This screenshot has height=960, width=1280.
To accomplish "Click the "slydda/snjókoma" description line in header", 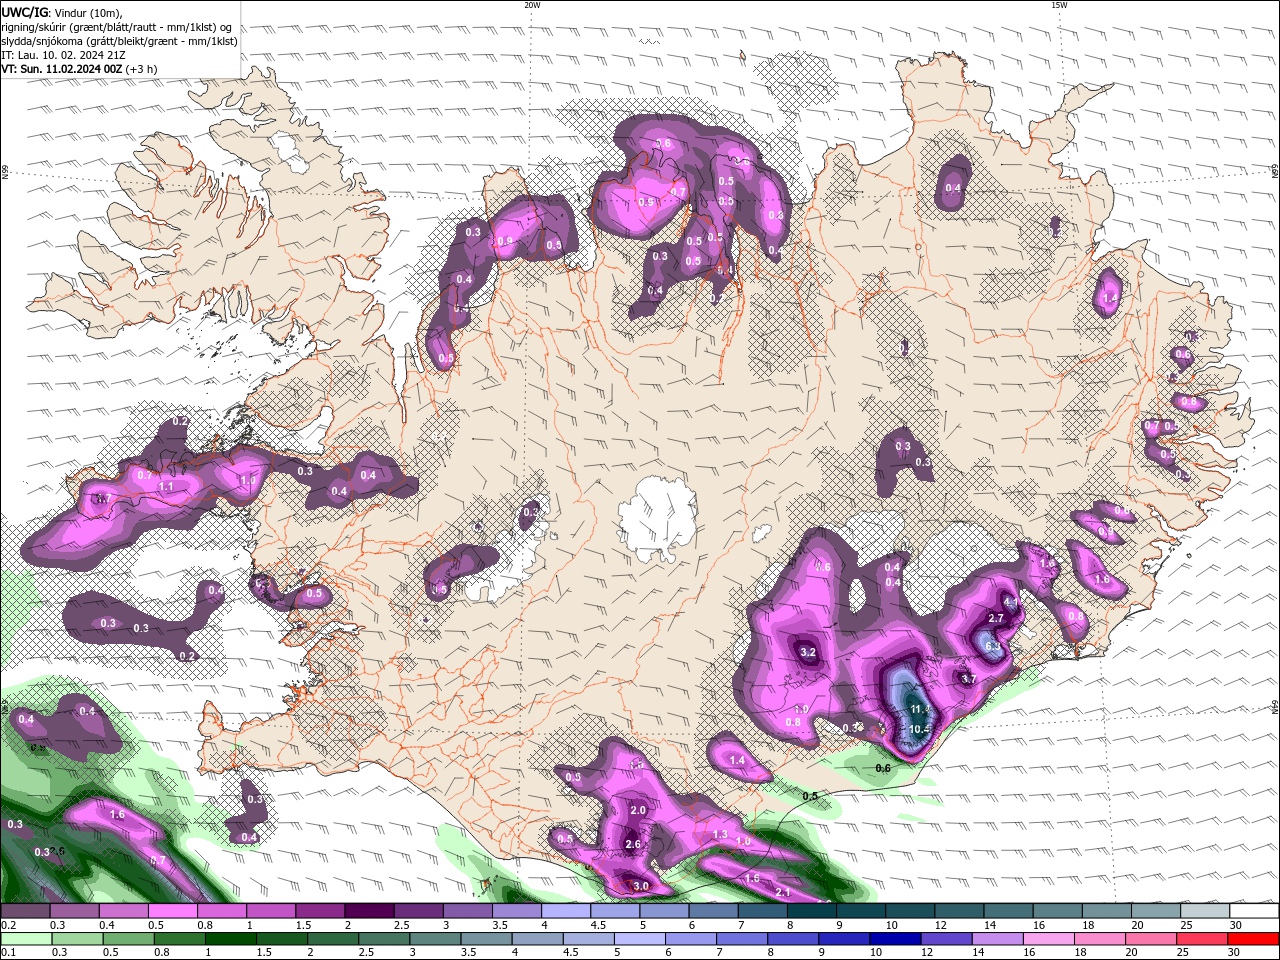I will (x=120, y=41).
